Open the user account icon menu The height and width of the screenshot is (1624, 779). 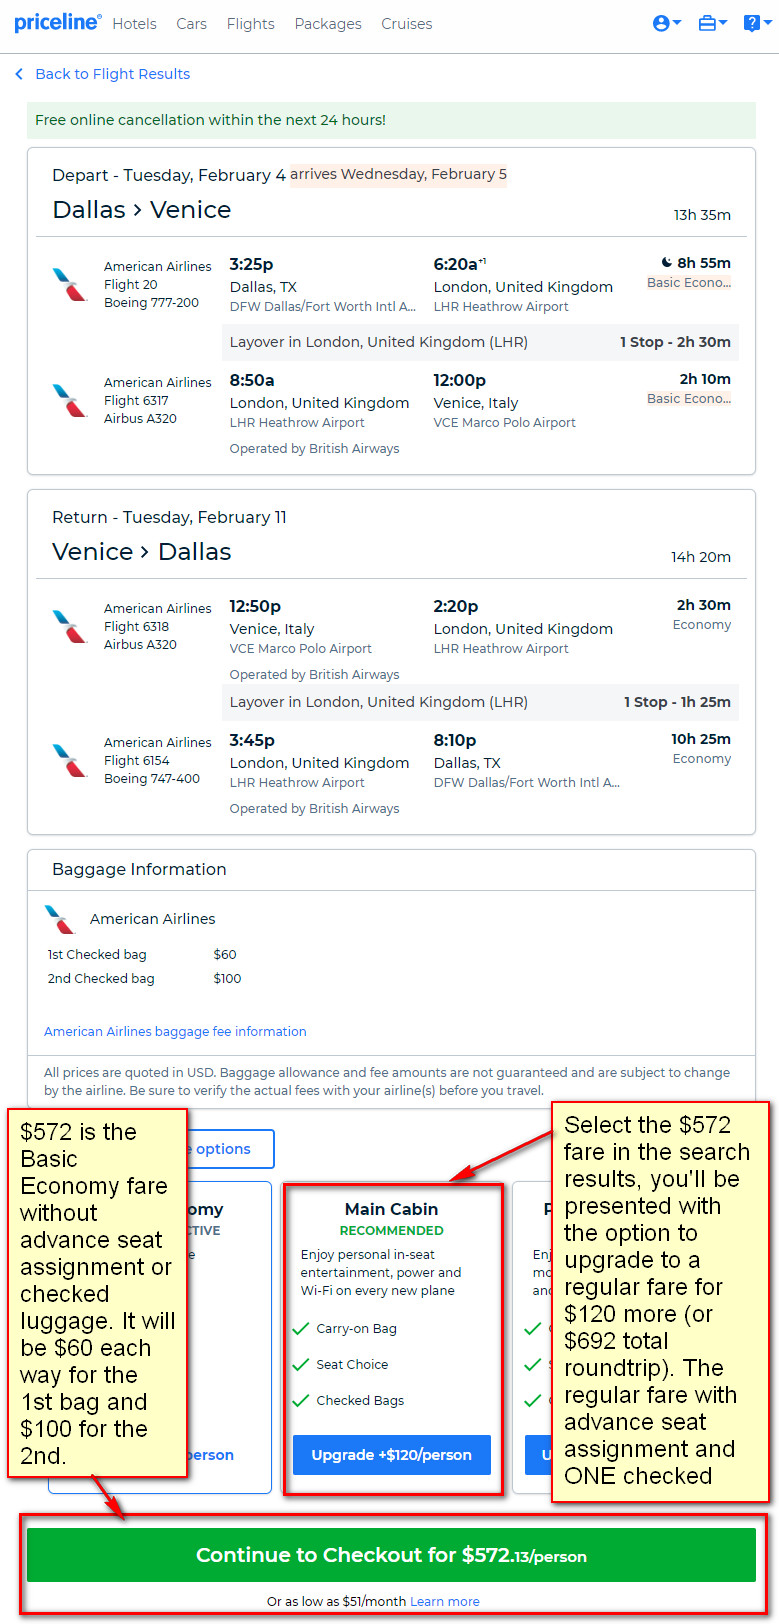pyautogui.click(x=666, y=23)
